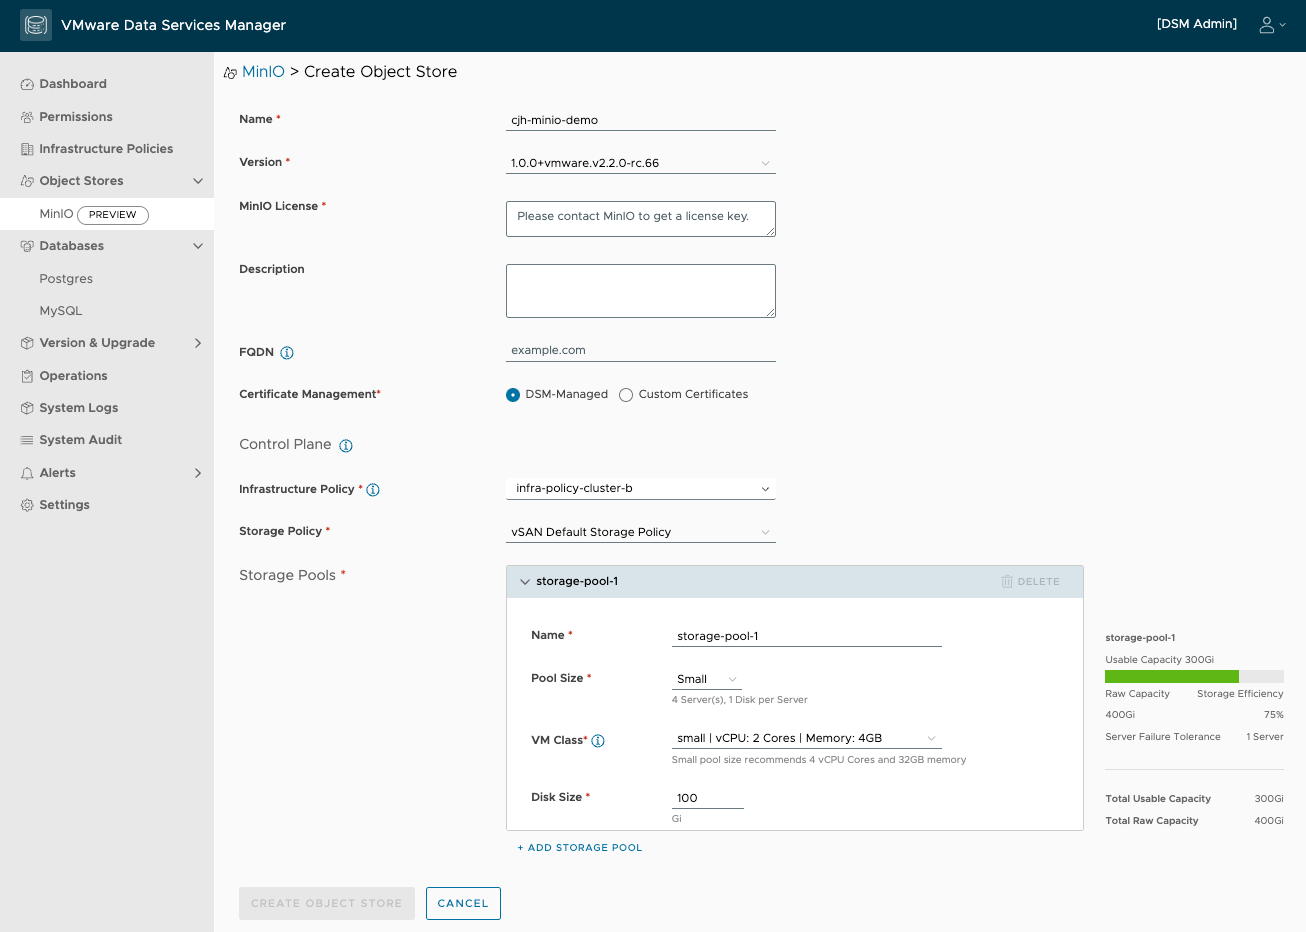Screen dimensions: 1306x932
Task: Click the storage pool Name field
Action: [x=807, y=636]
